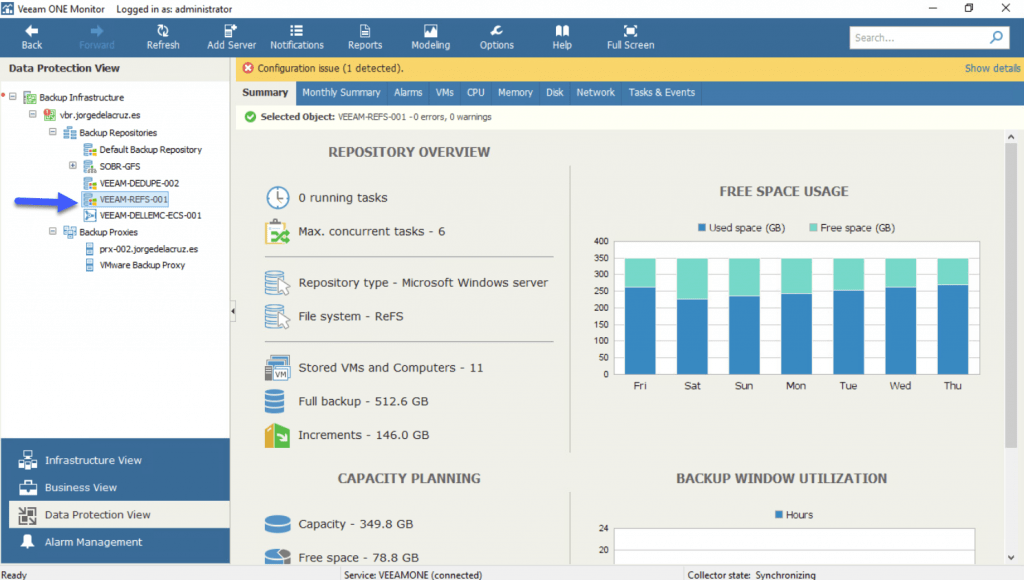Collapse the Backup Proxies tree node
1024x580 pixels.
coord(53,232)
